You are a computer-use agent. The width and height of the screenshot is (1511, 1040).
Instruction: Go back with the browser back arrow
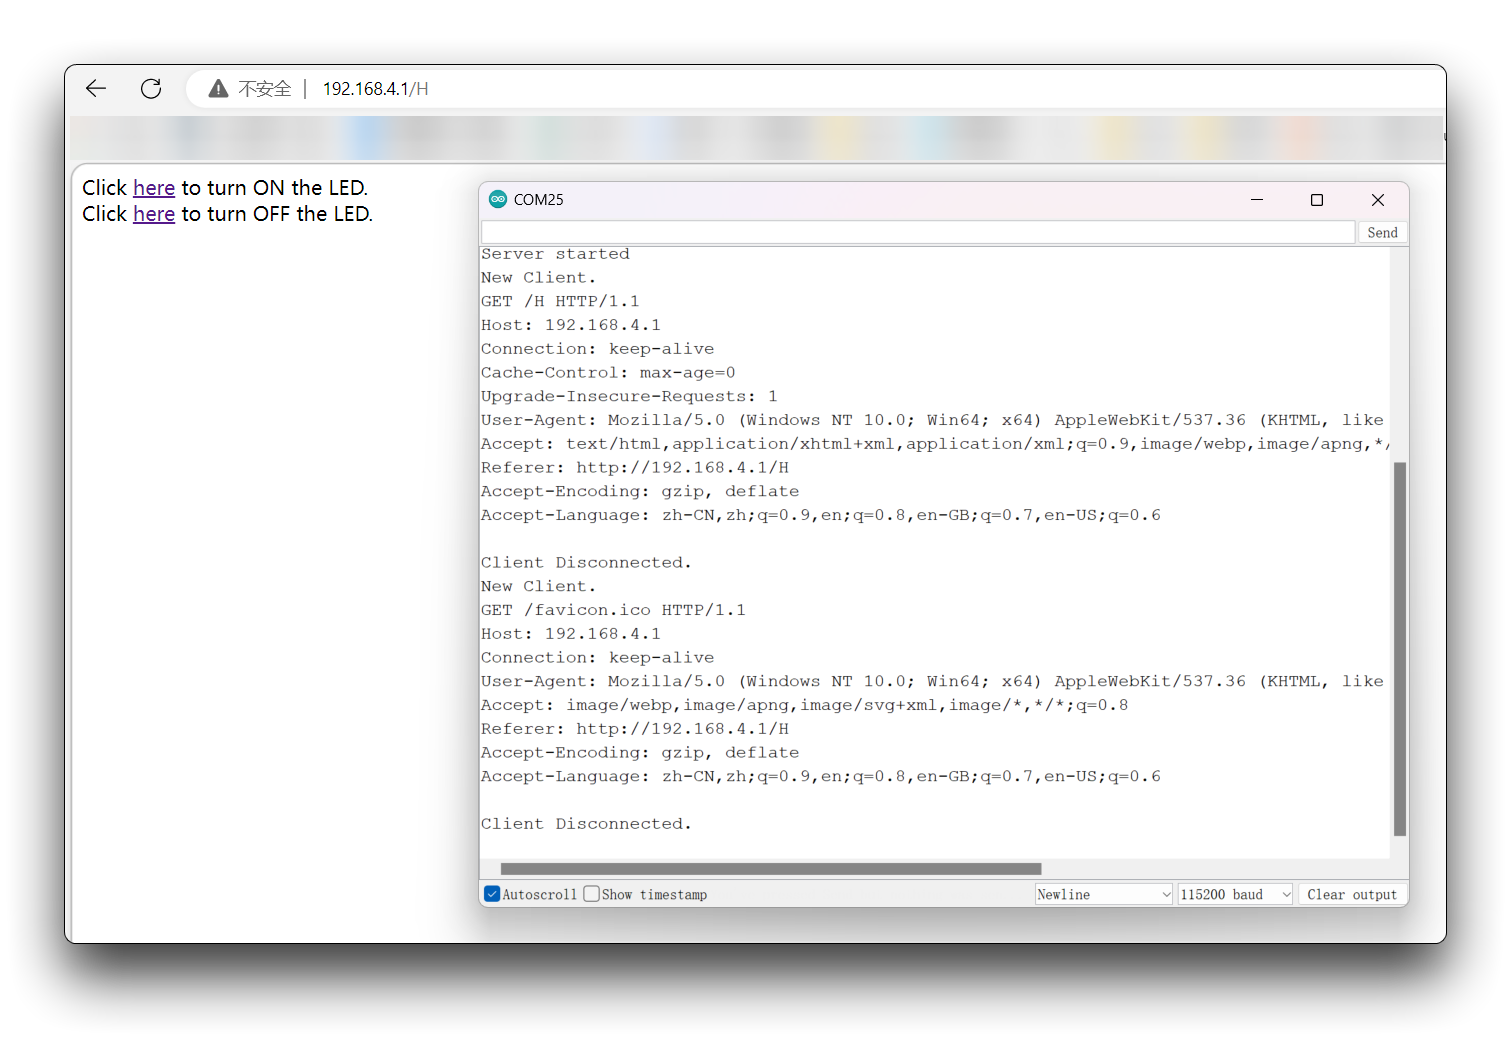96,89
